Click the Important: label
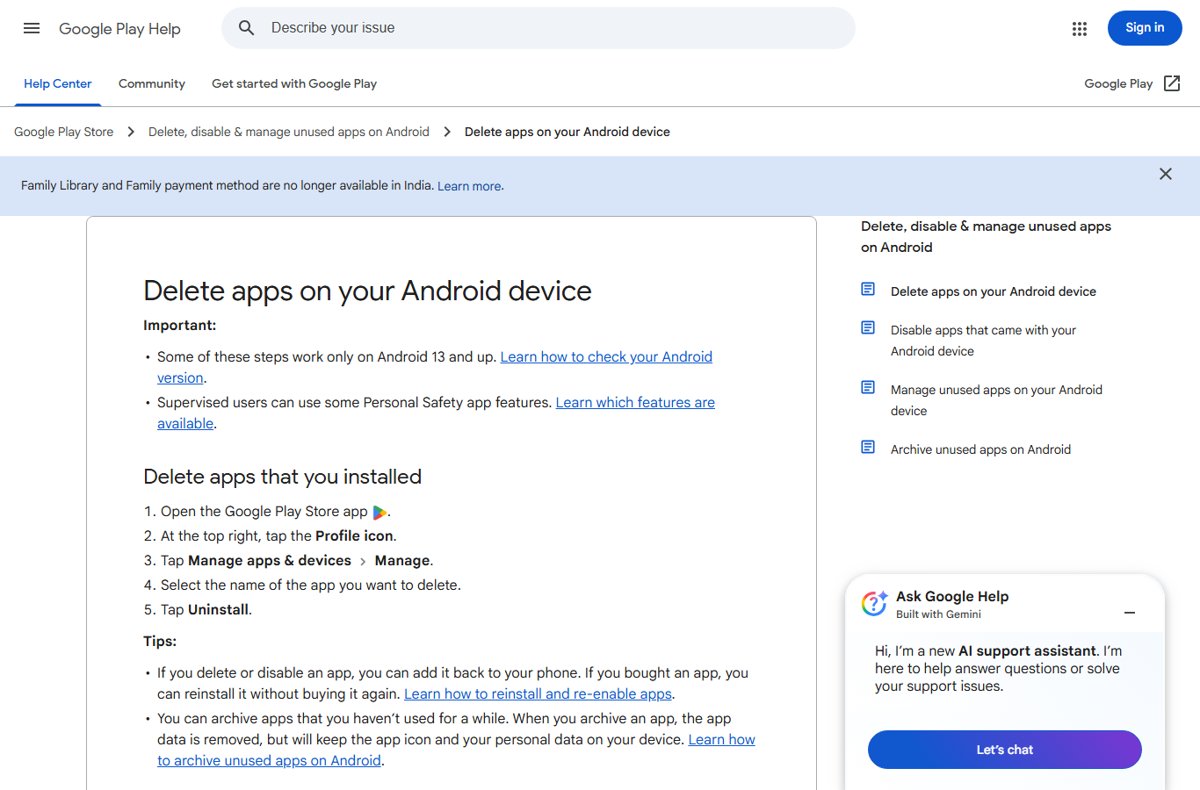 [180, 325]
